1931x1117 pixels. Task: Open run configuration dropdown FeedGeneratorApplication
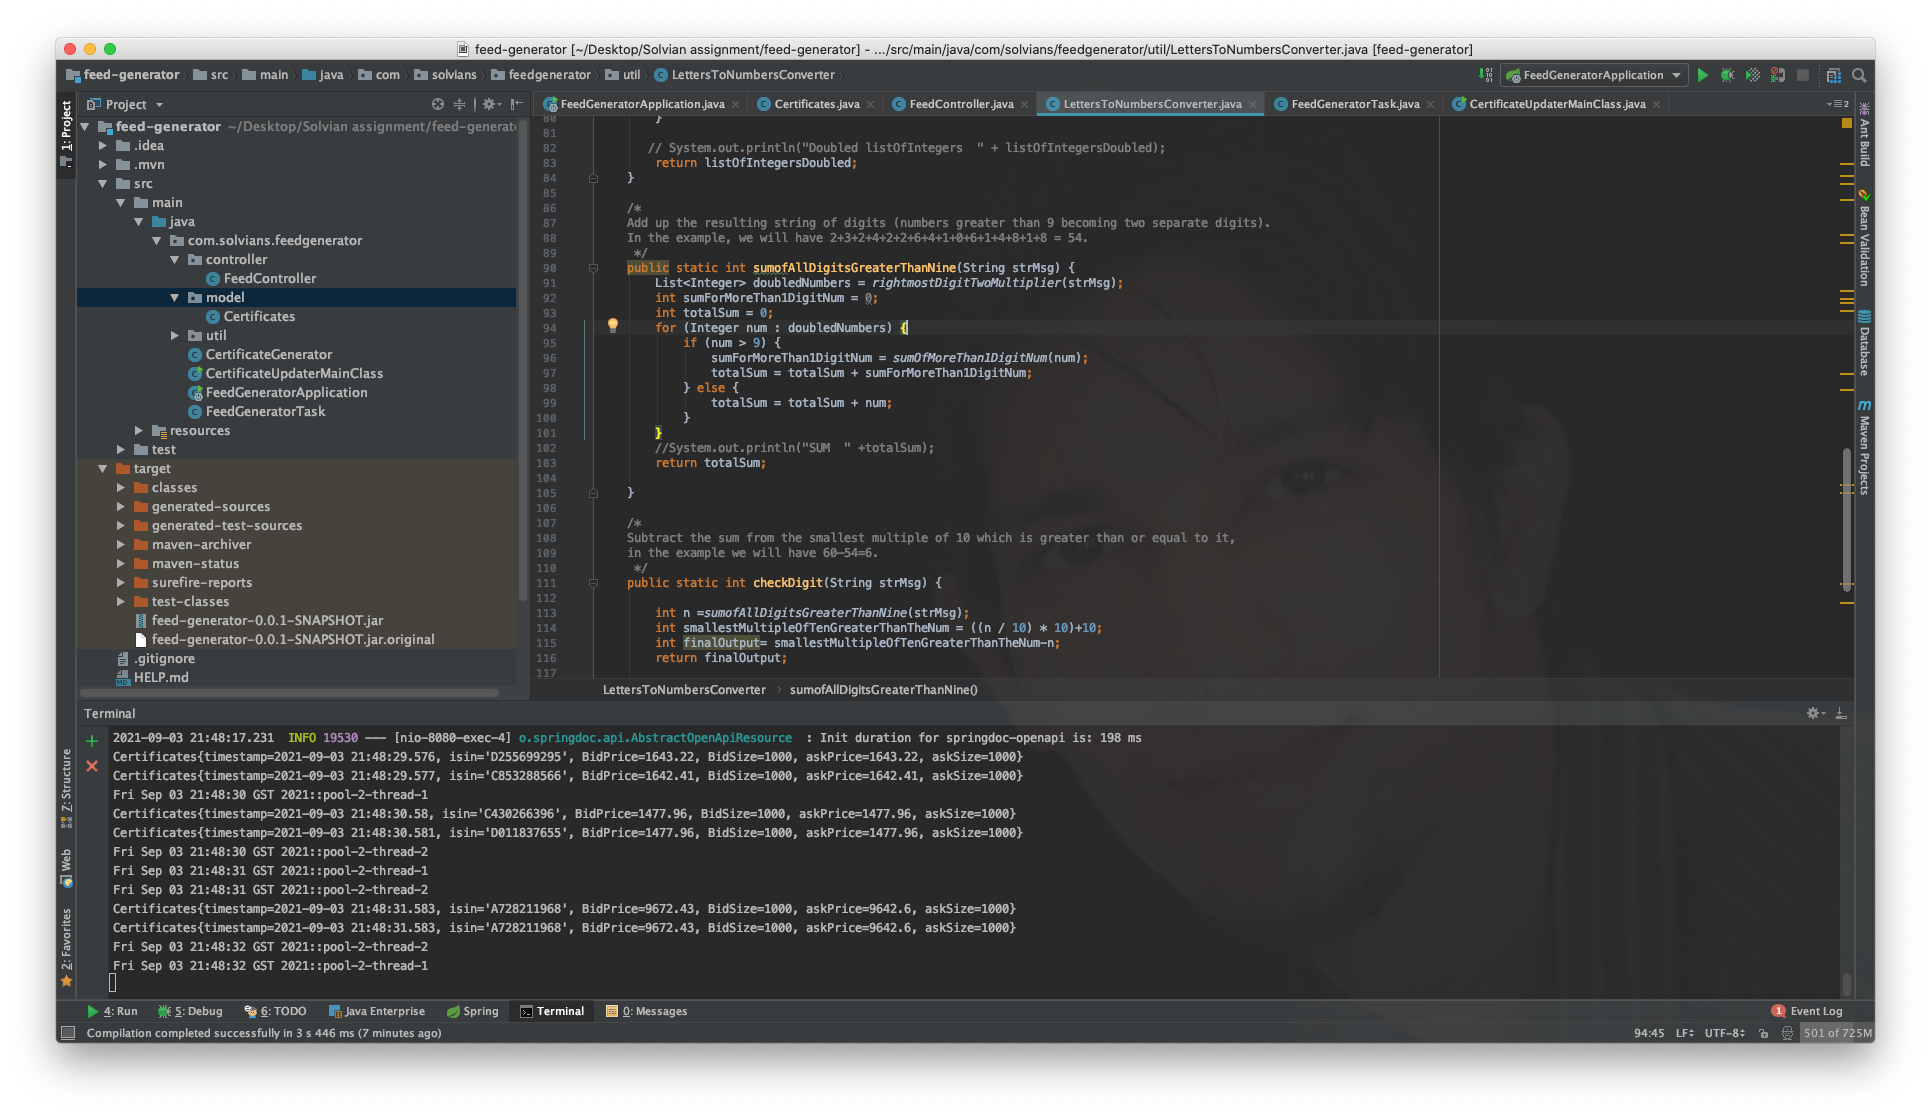[x=1594, y=75]
